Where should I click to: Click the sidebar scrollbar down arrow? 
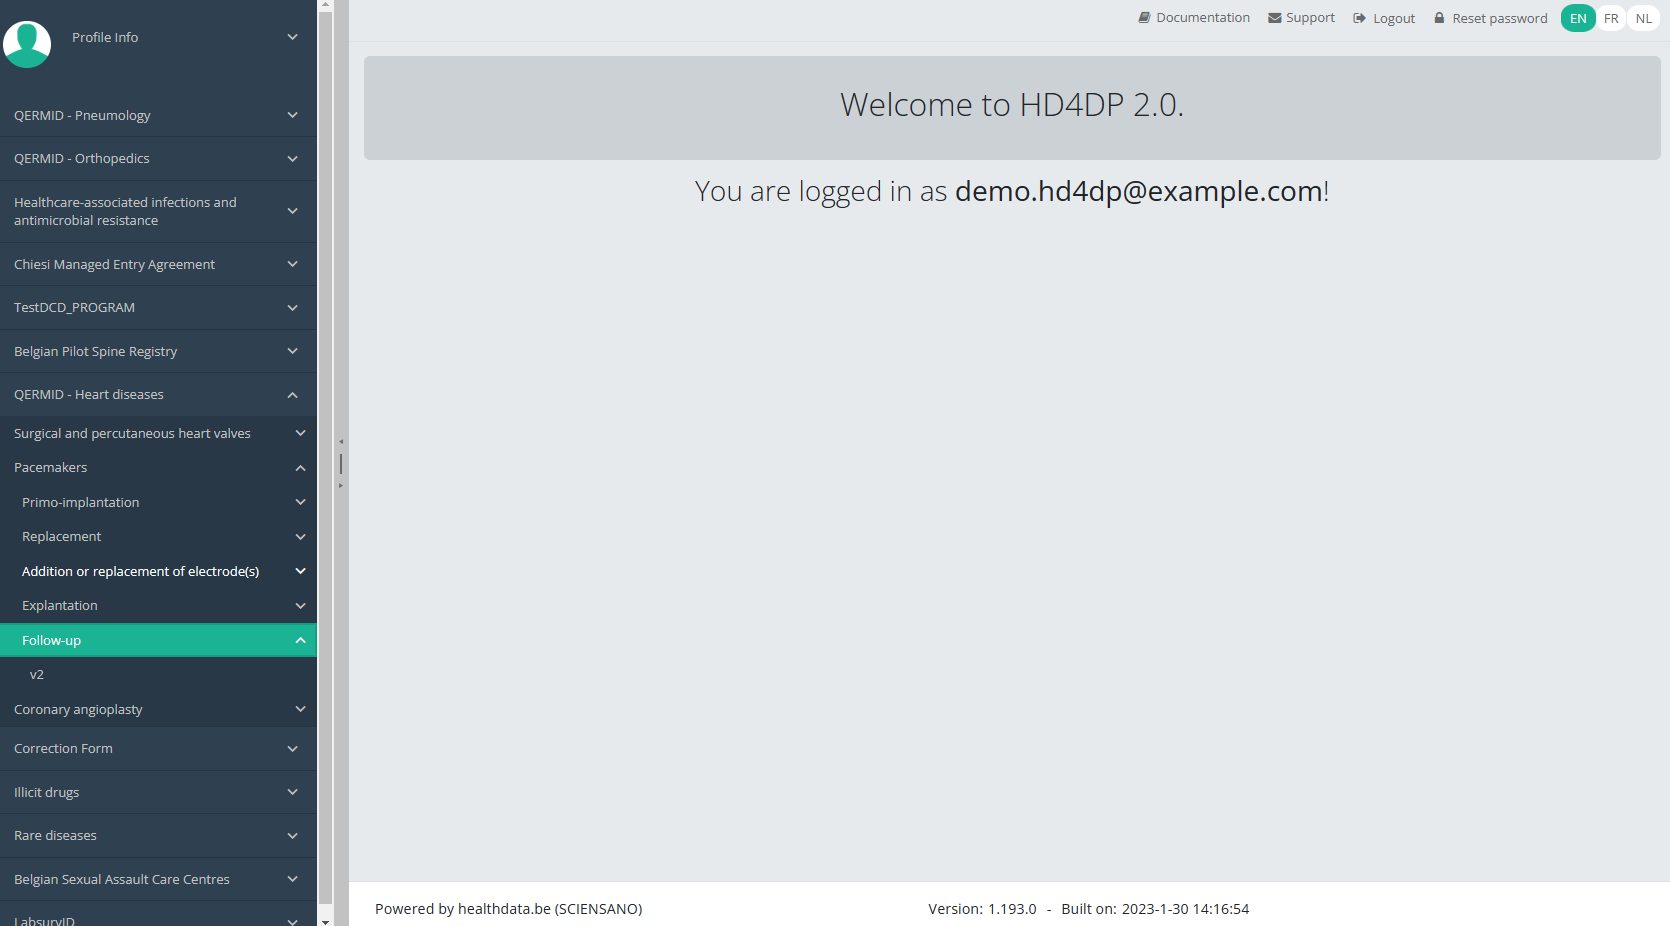325,920
